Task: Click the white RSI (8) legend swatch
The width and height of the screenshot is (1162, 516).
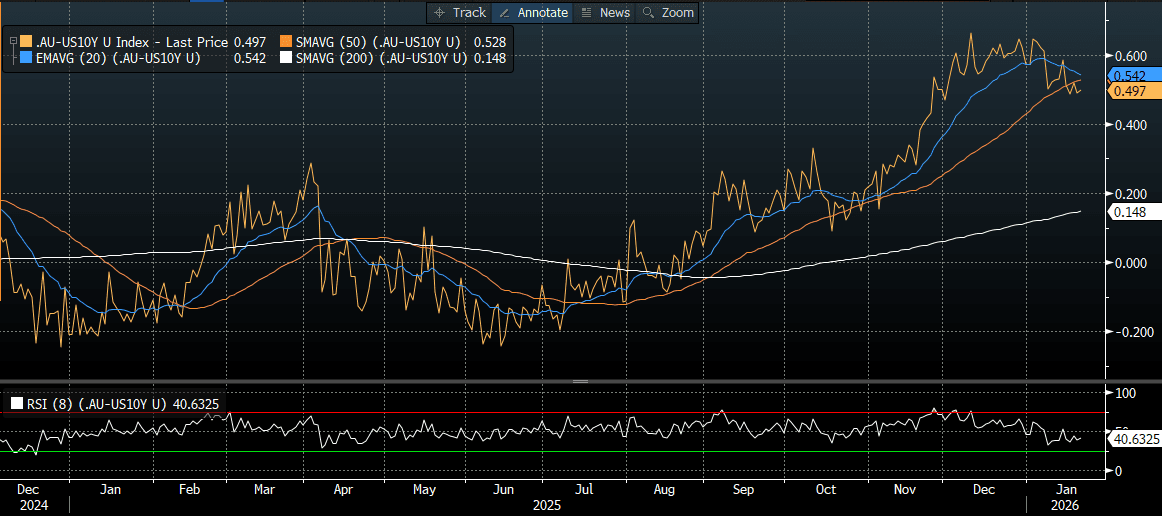Action: click(17, 404)
